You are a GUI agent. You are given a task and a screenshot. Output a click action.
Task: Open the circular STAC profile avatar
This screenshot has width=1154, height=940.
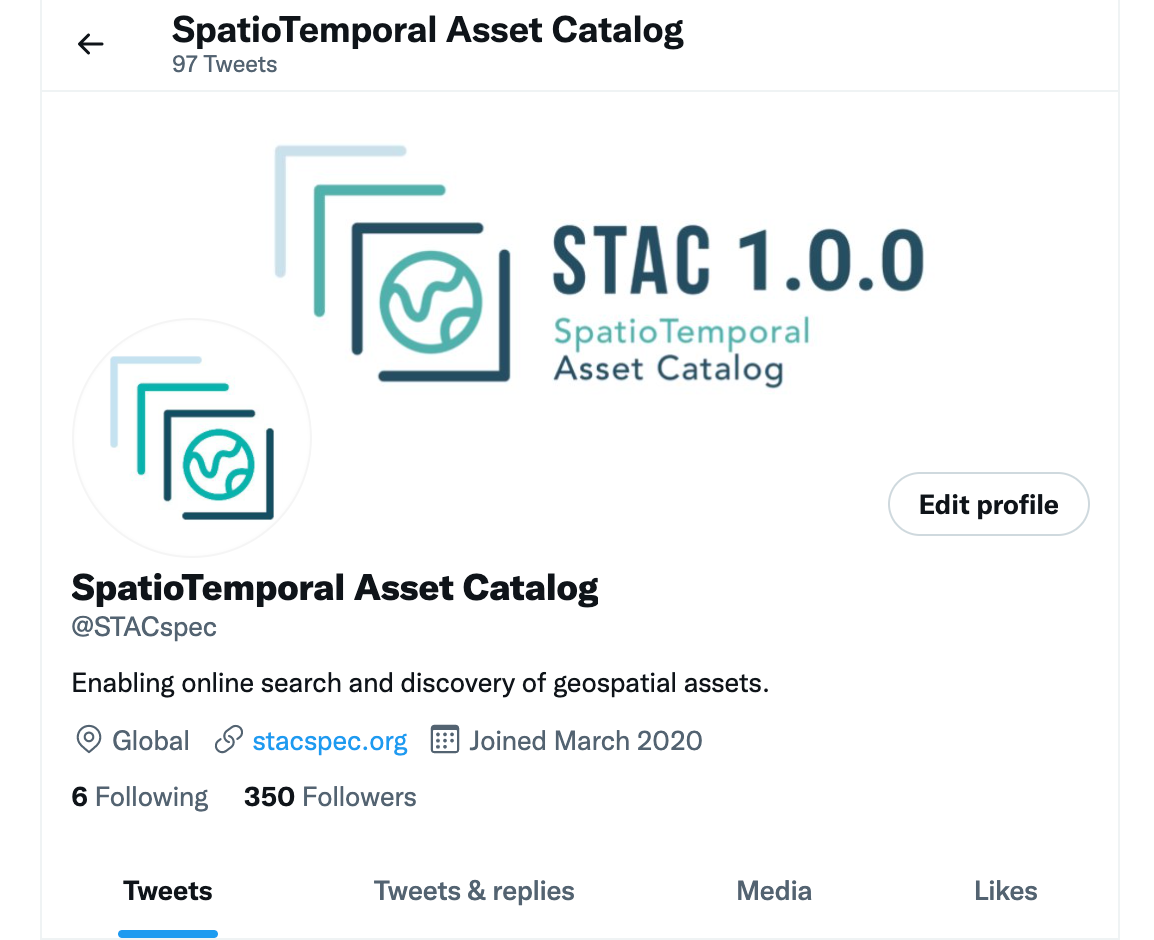tap(191, 438)
